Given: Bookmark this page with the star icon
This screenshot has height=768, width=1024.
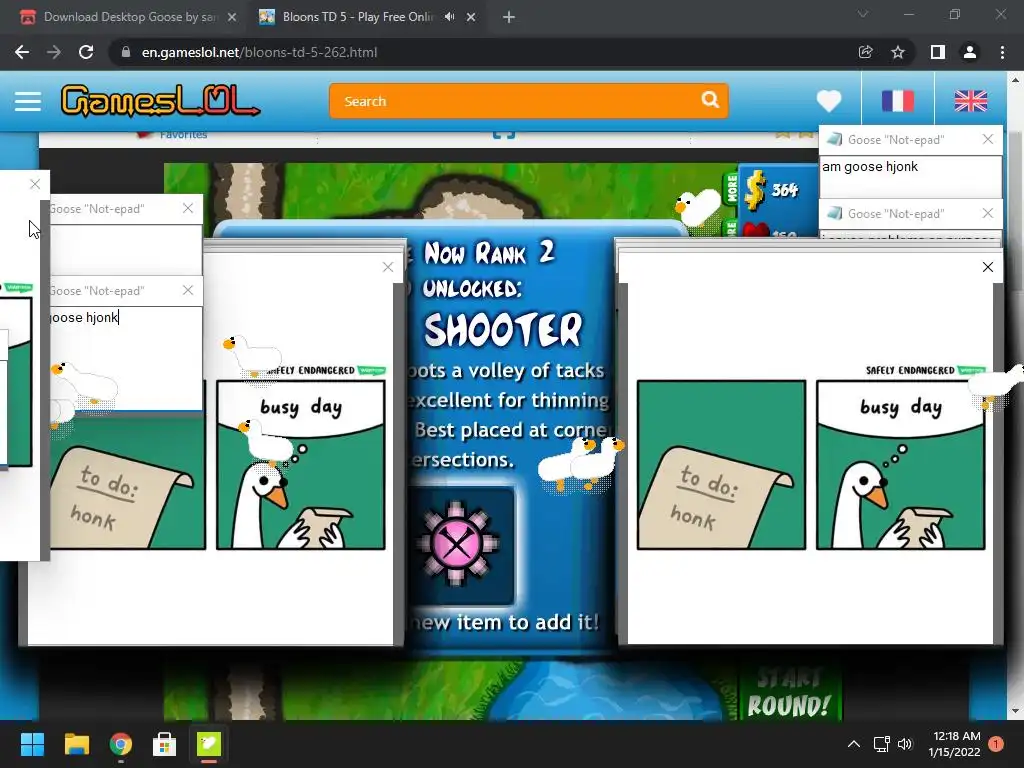Looking at the screenshot, I should pos(898,52).
